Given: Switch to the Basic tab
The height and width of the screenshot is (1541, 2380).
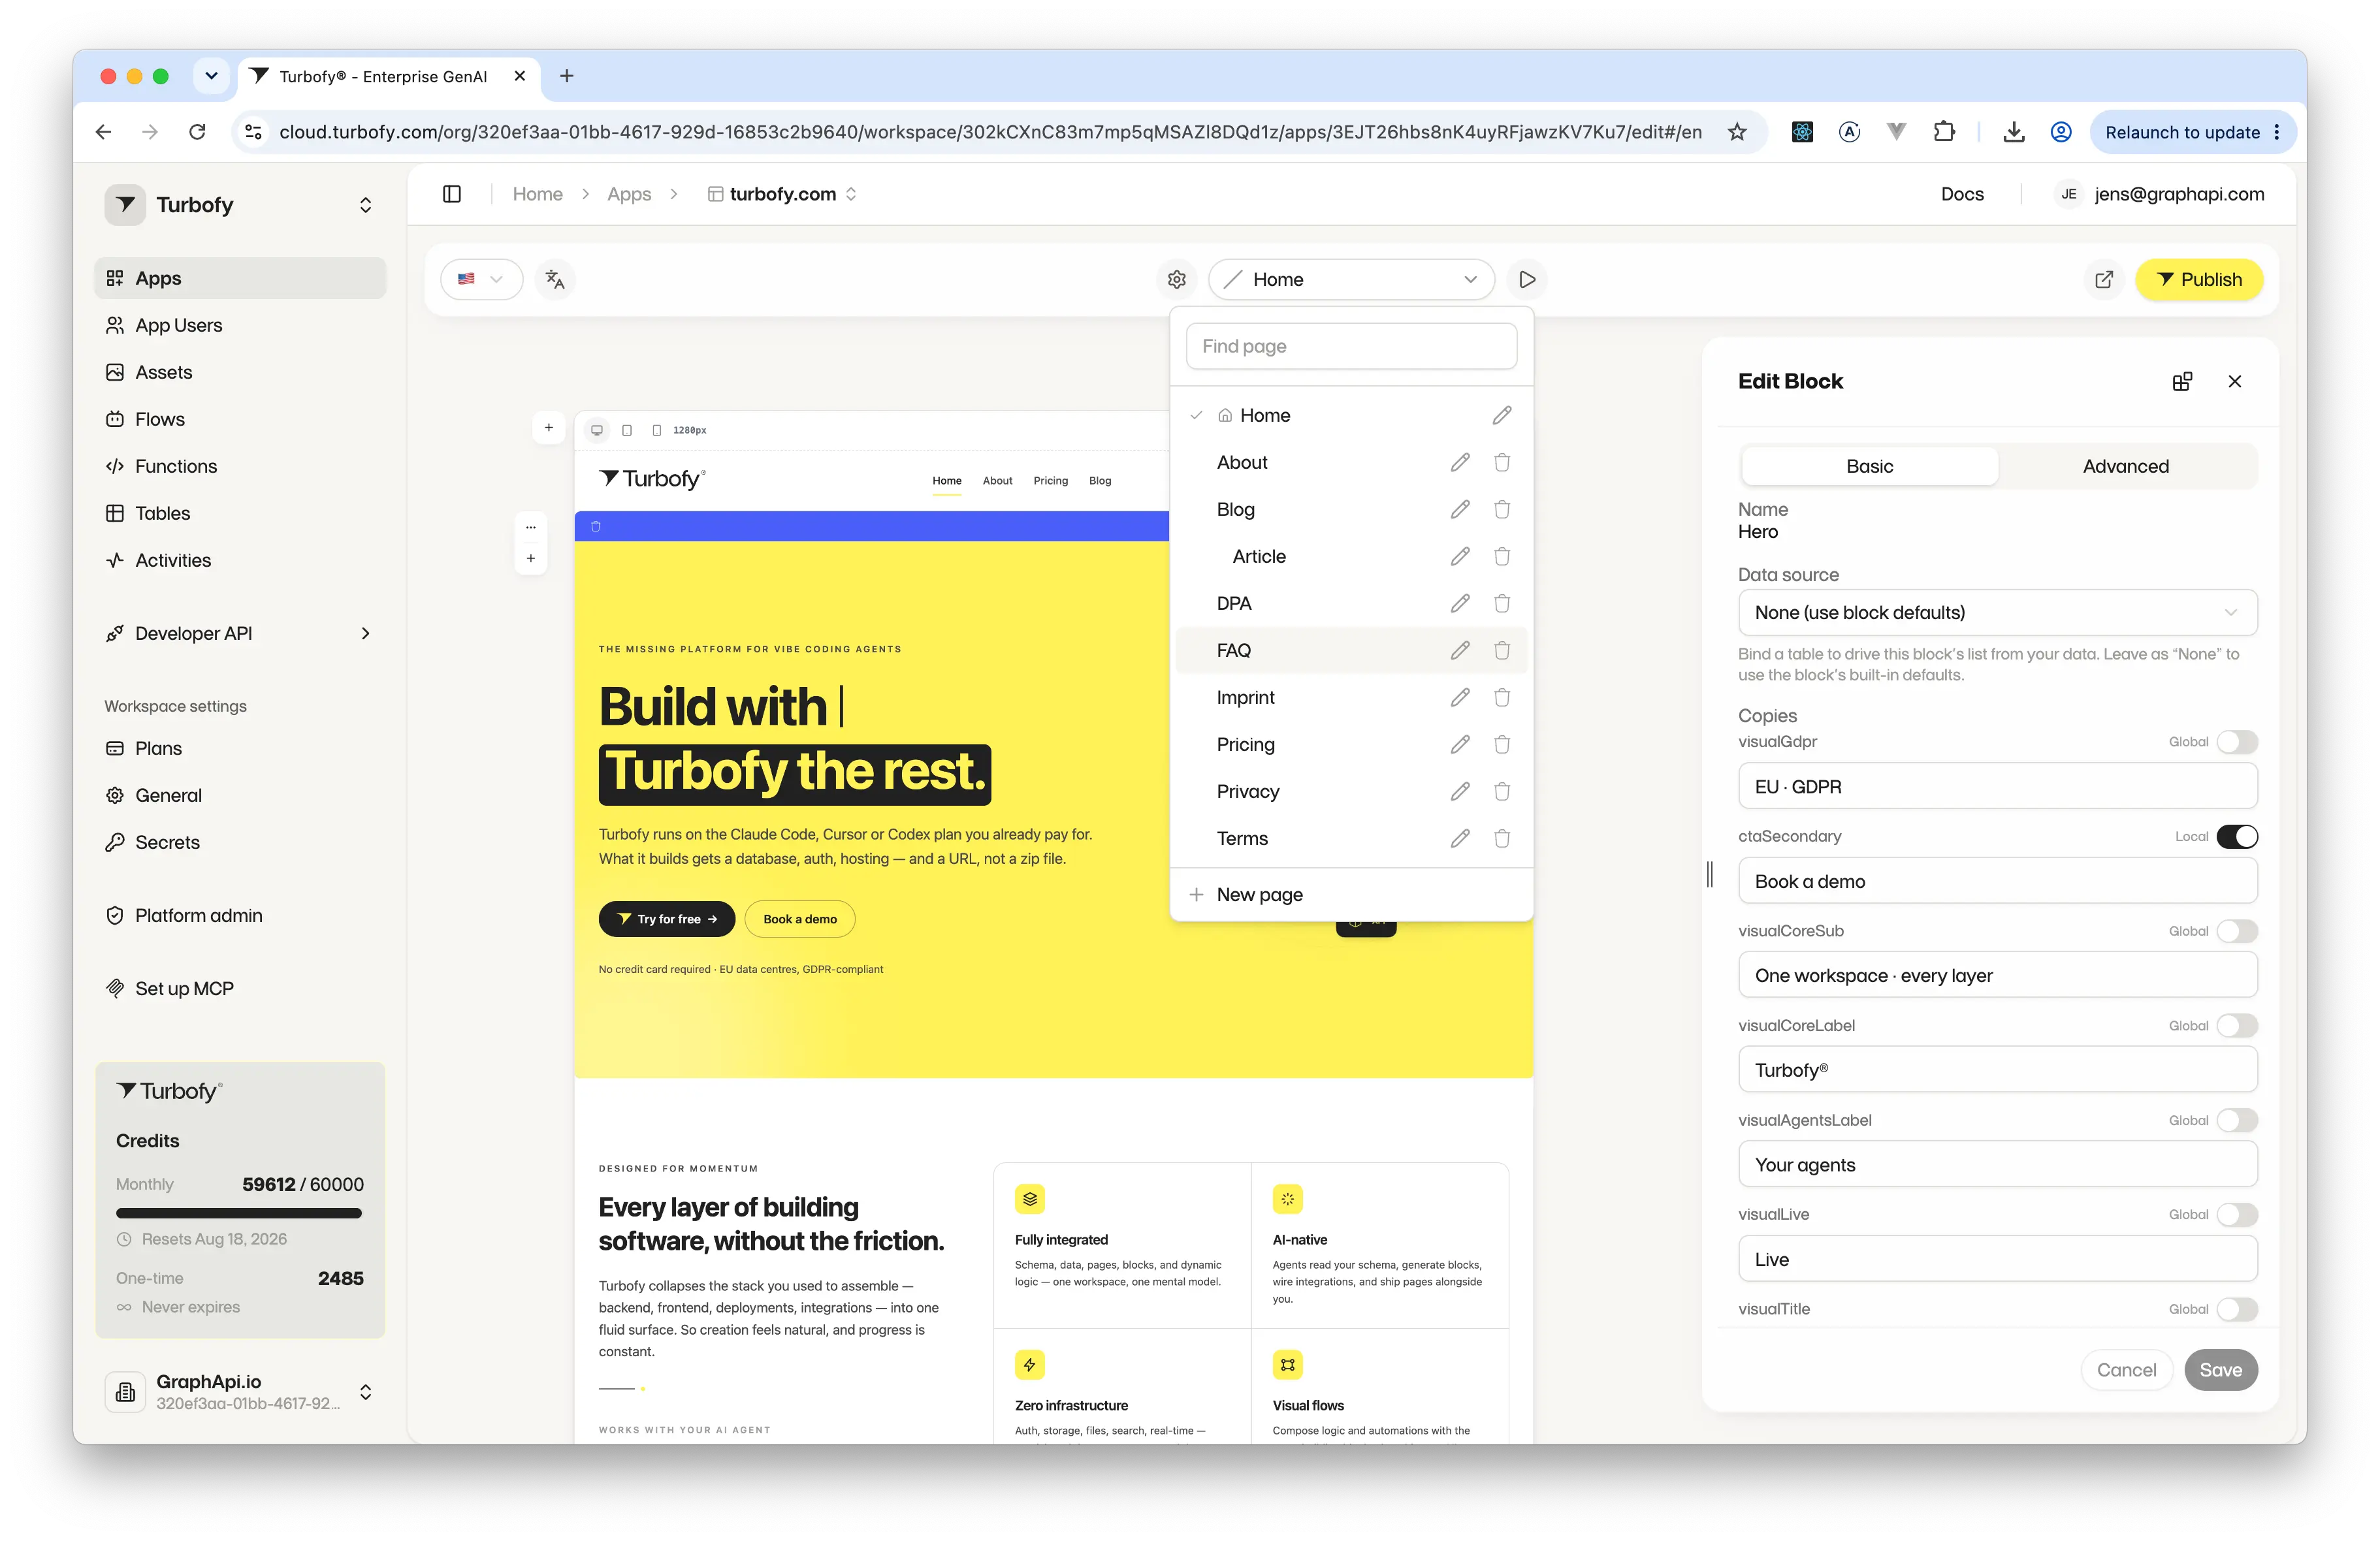Looking at the screenshot, I should tap(1869, 466).
